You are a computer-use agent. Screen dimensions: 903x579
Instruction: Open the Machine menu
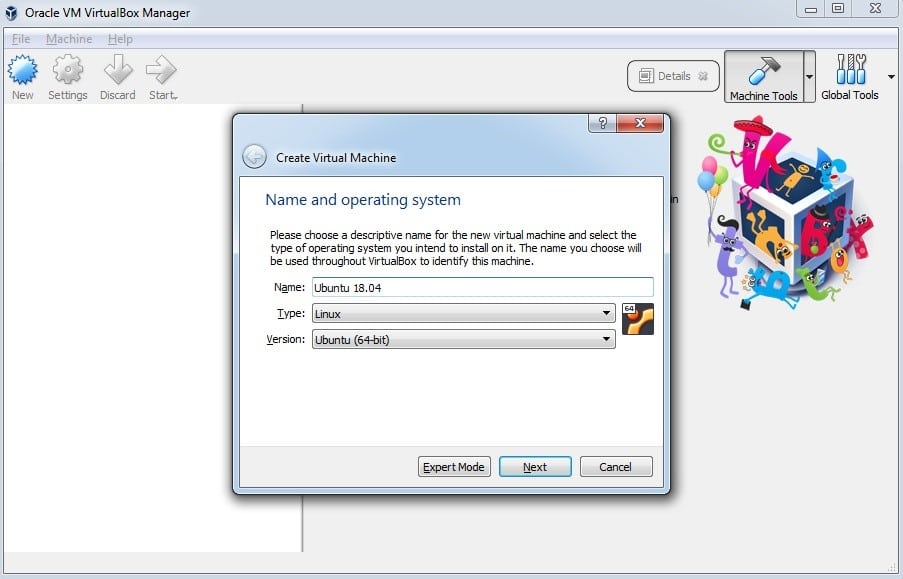coord(69,39)
